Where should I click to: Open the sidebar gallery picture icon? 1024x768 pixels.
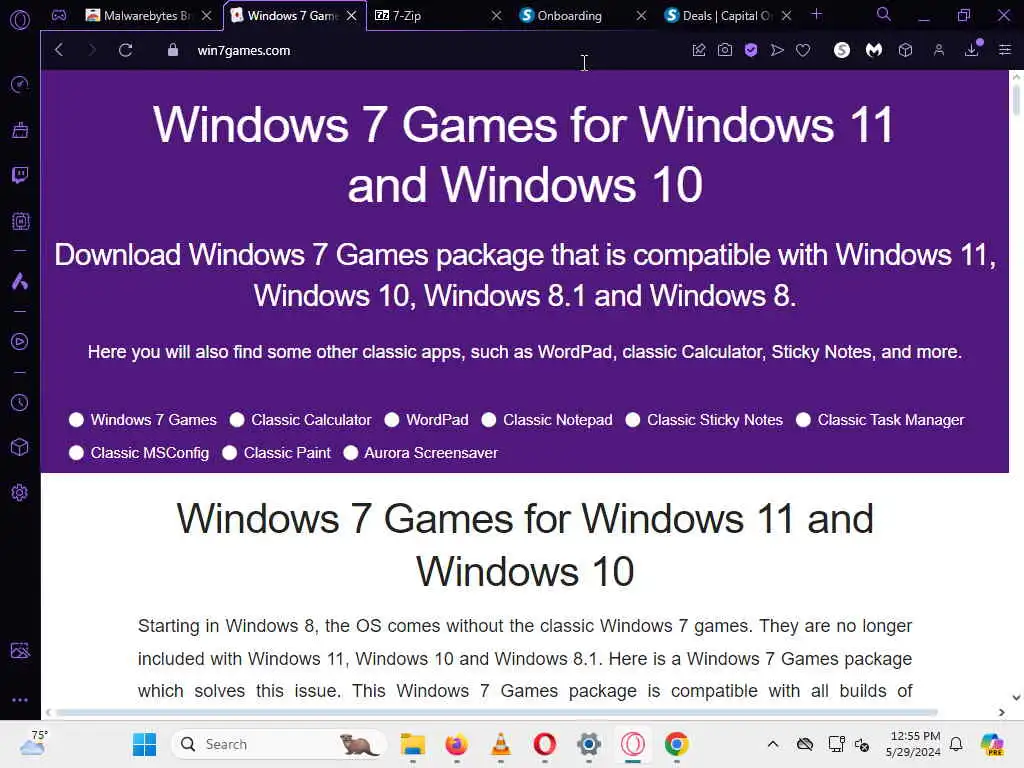20,650
